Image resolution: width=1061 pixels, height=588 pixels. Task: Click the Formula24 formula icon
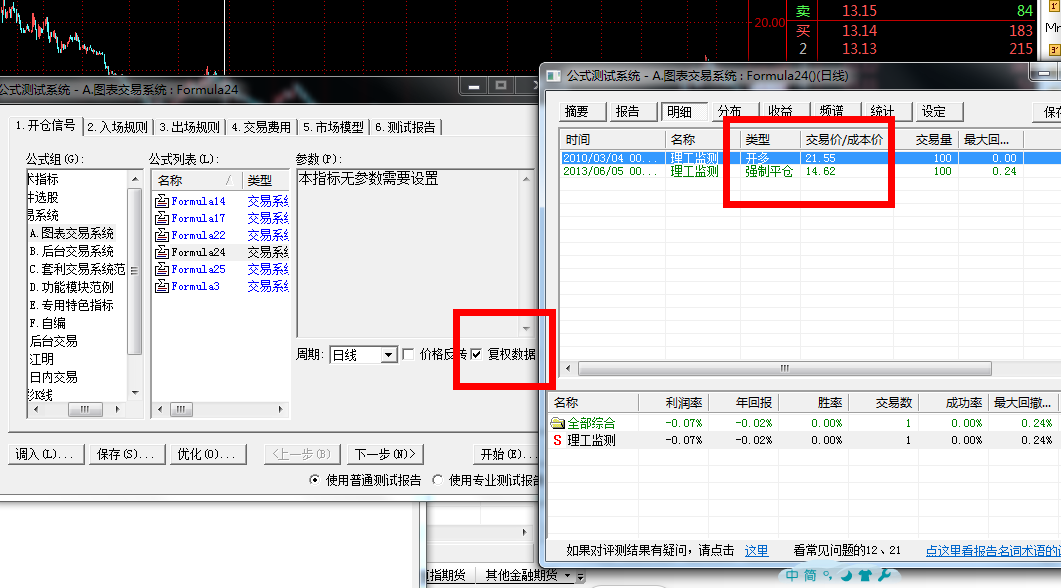(162, 252)
